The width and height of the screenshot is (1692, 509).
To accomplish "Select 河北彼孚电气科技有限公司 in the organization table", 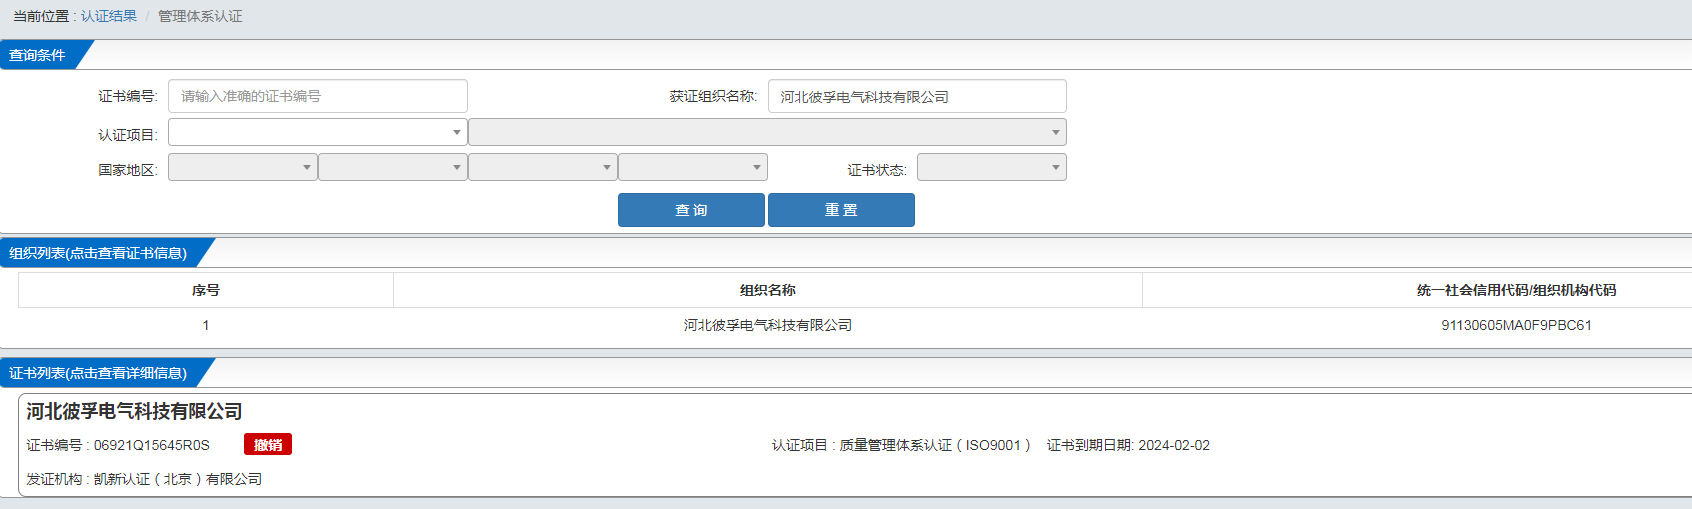I will click(x=768, y=325).
